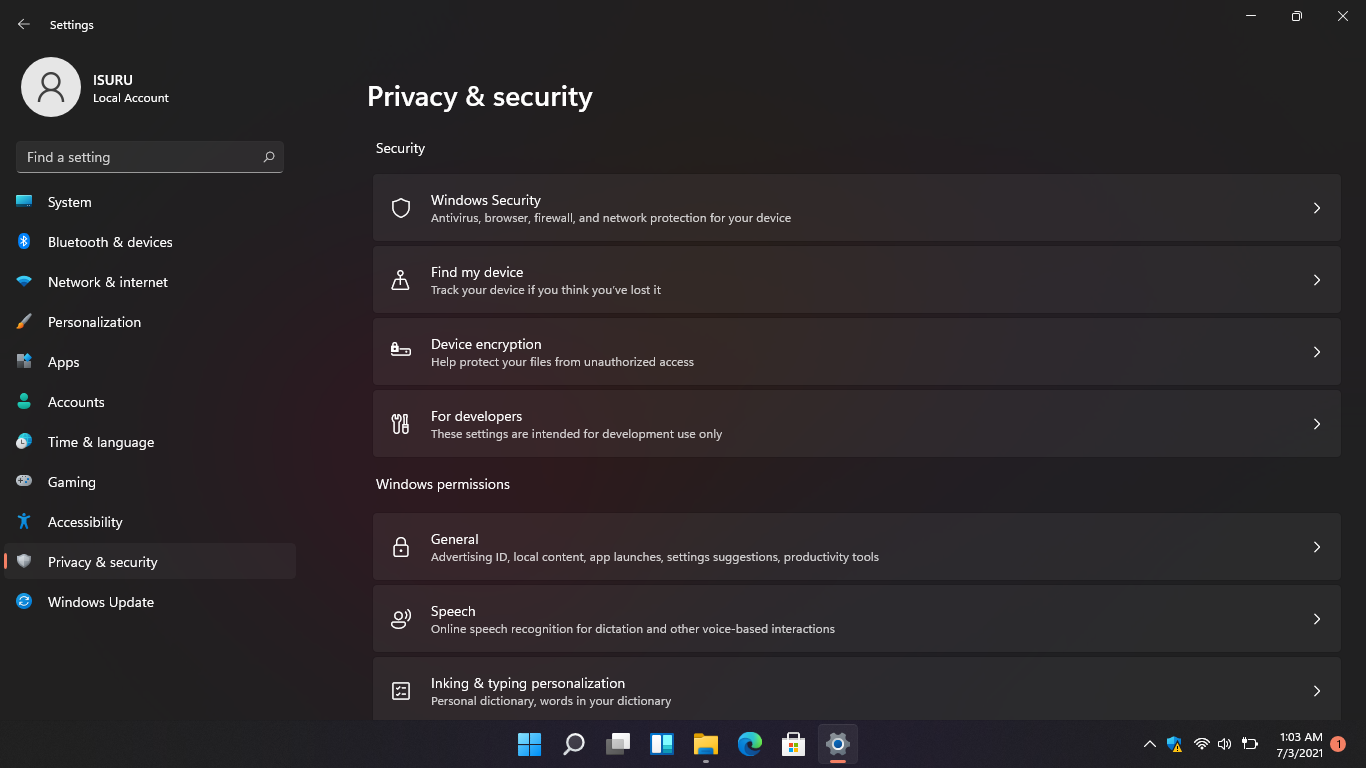1366x768 pixels.
Task: Open Microsoft Store from the taskbar
Action: (794, 744)
